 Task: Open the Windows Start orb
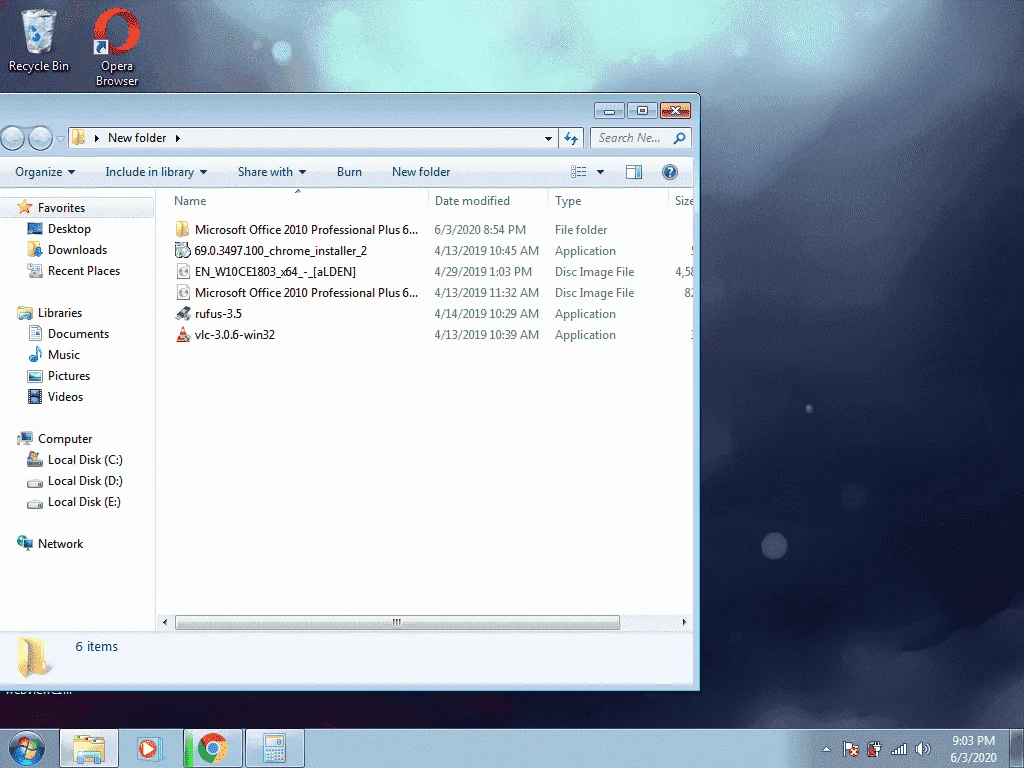pos(27,748)
